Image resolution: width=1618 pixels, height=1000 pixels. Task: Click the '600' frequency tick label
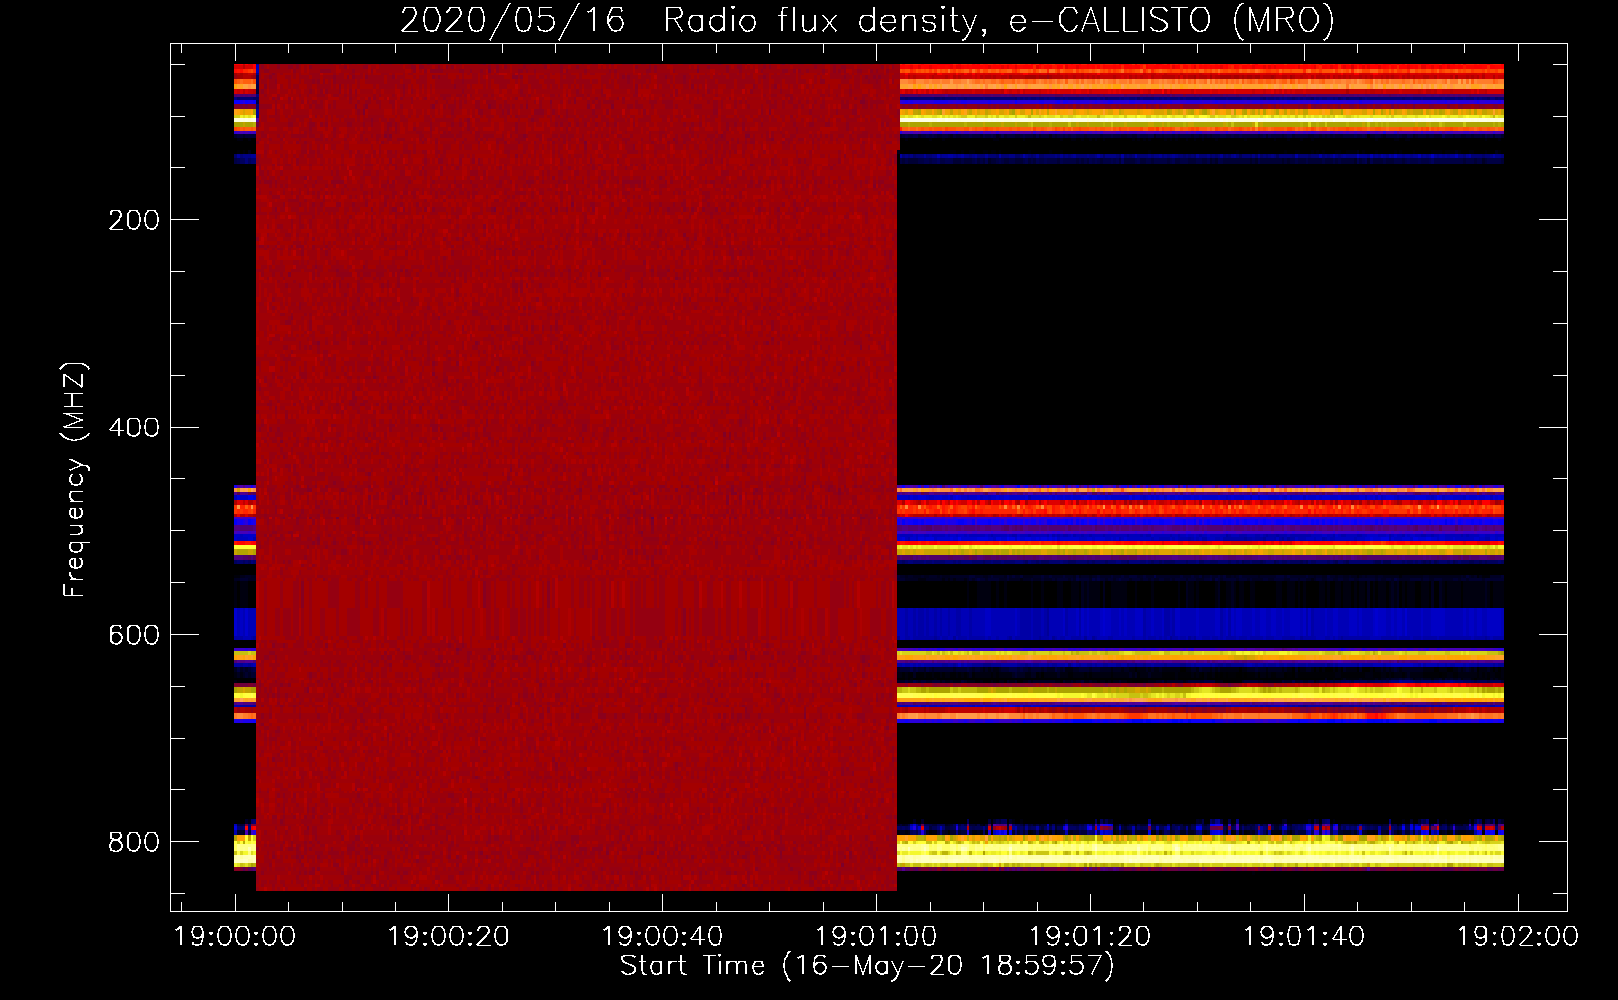click(x=134, y=636)
